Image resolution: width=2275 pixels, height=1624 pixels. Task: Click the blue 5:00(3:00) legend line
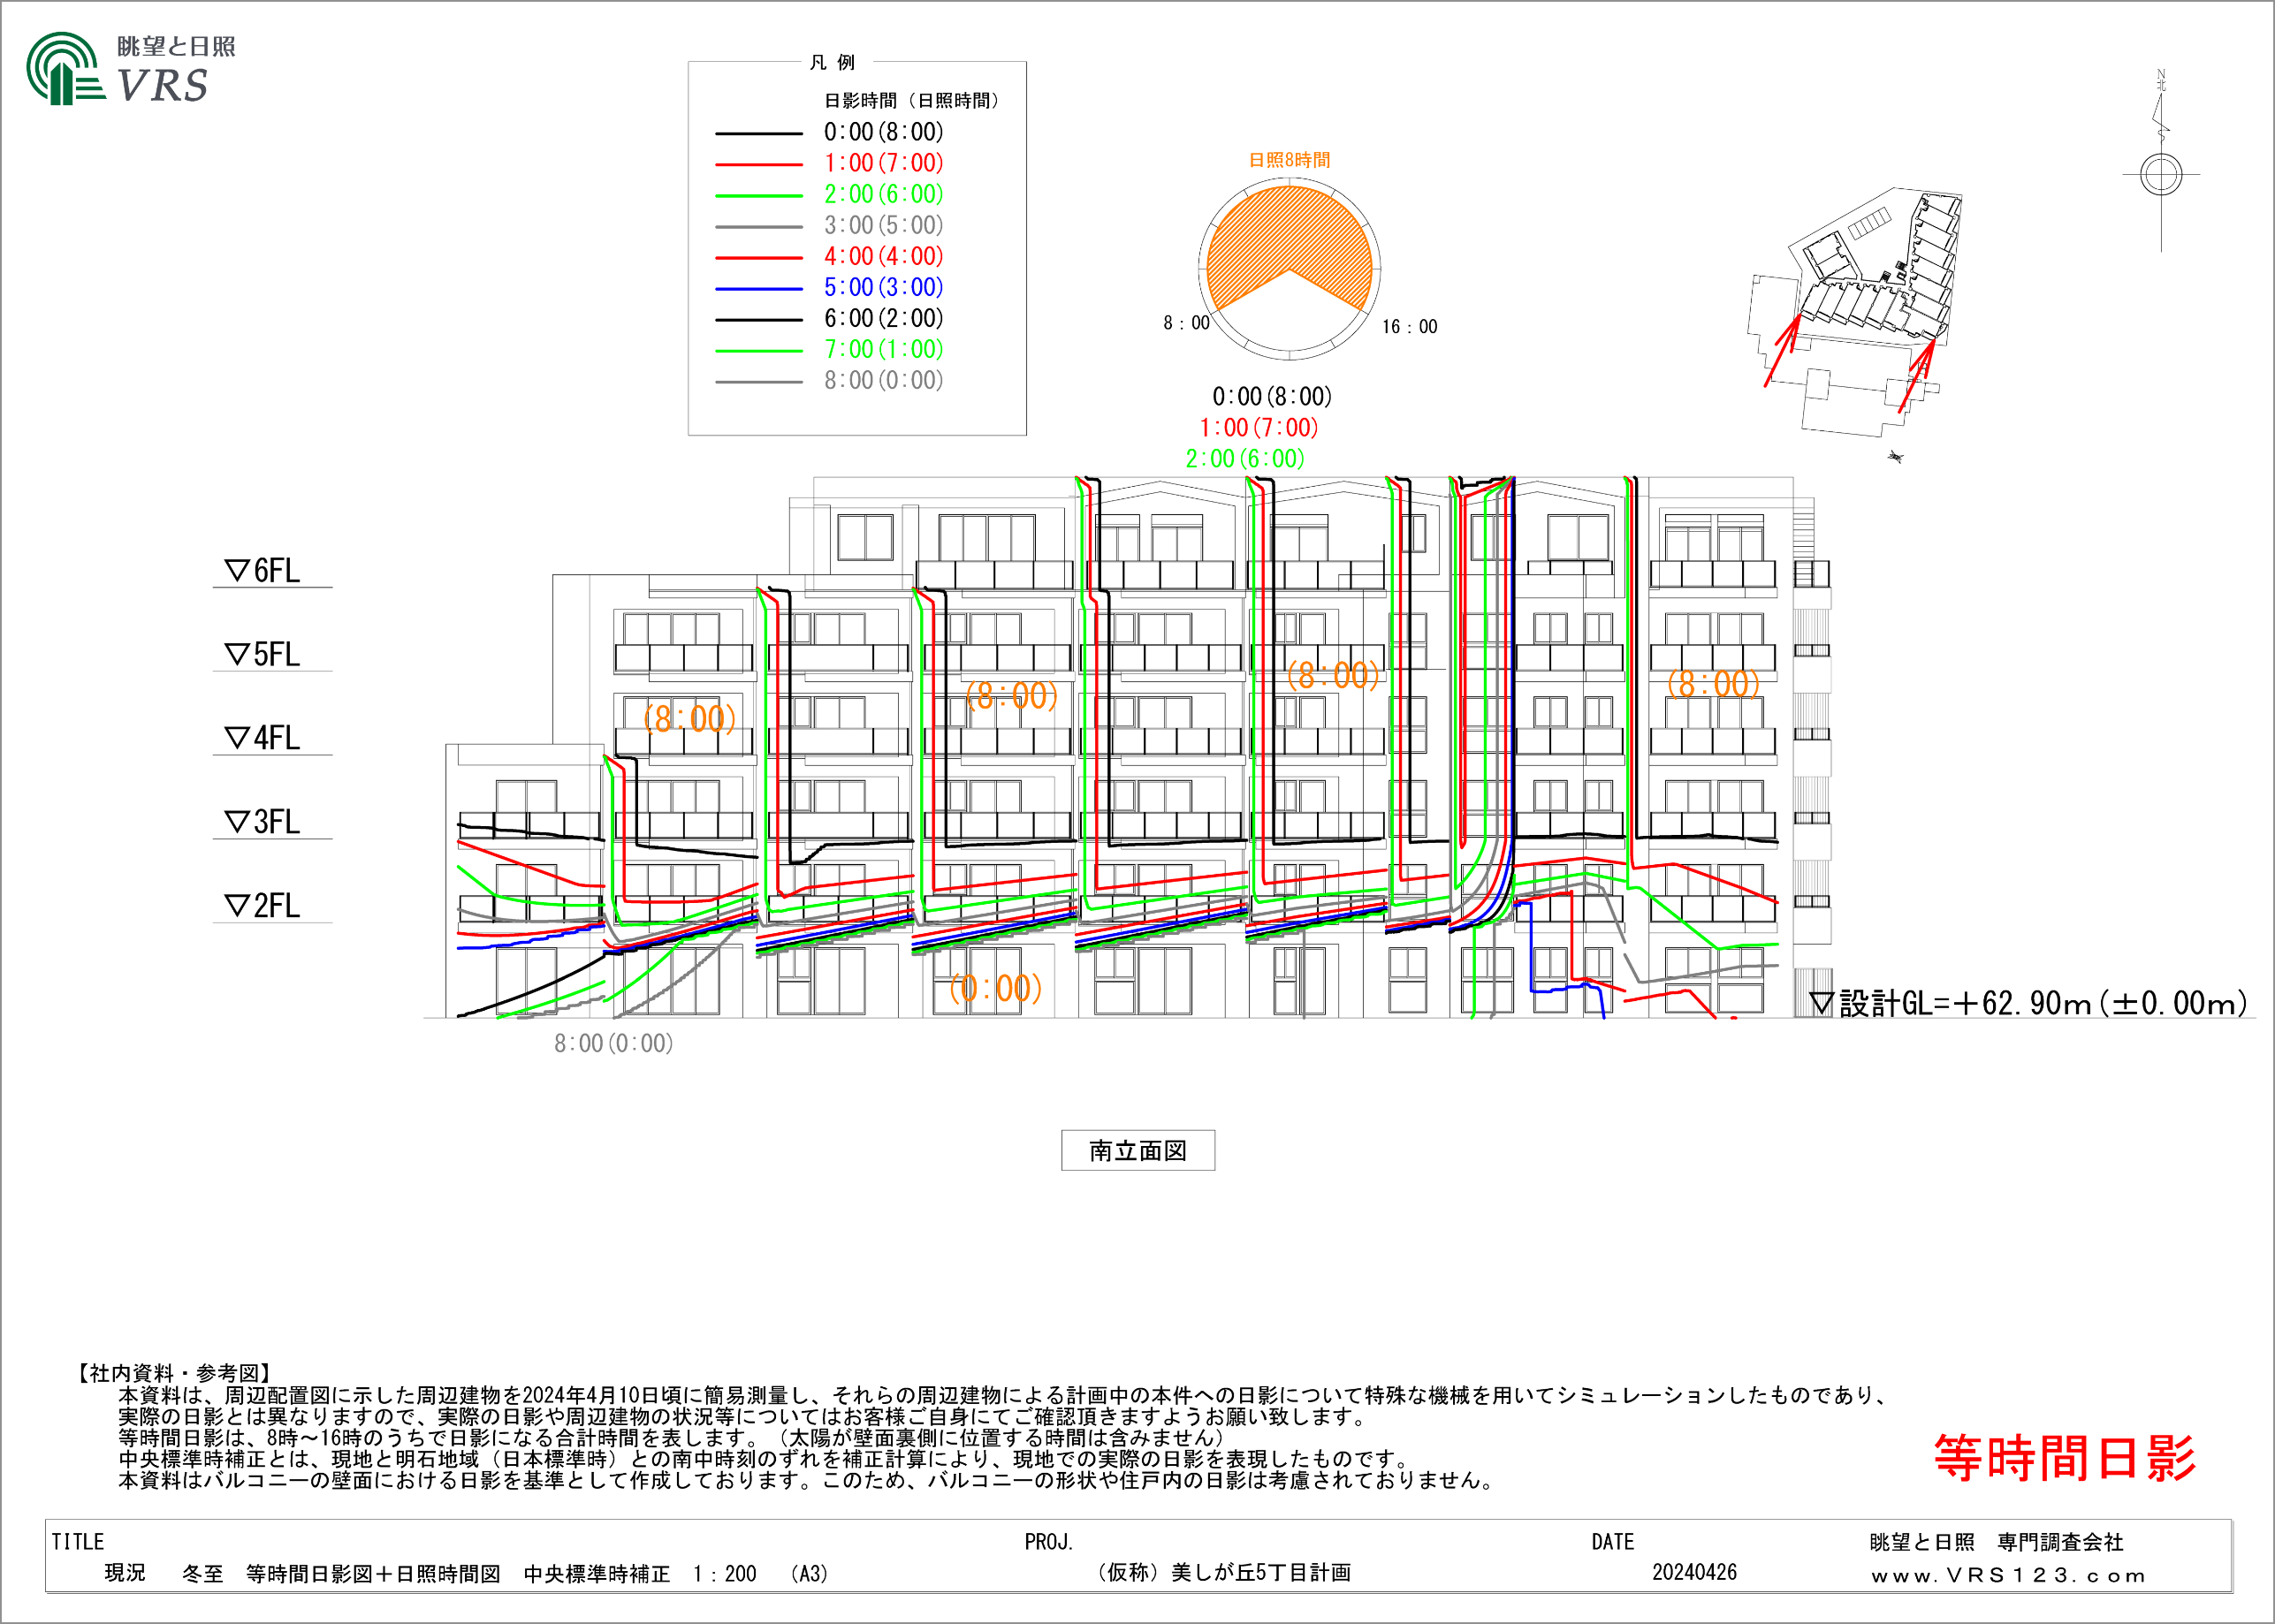[759, 289]
